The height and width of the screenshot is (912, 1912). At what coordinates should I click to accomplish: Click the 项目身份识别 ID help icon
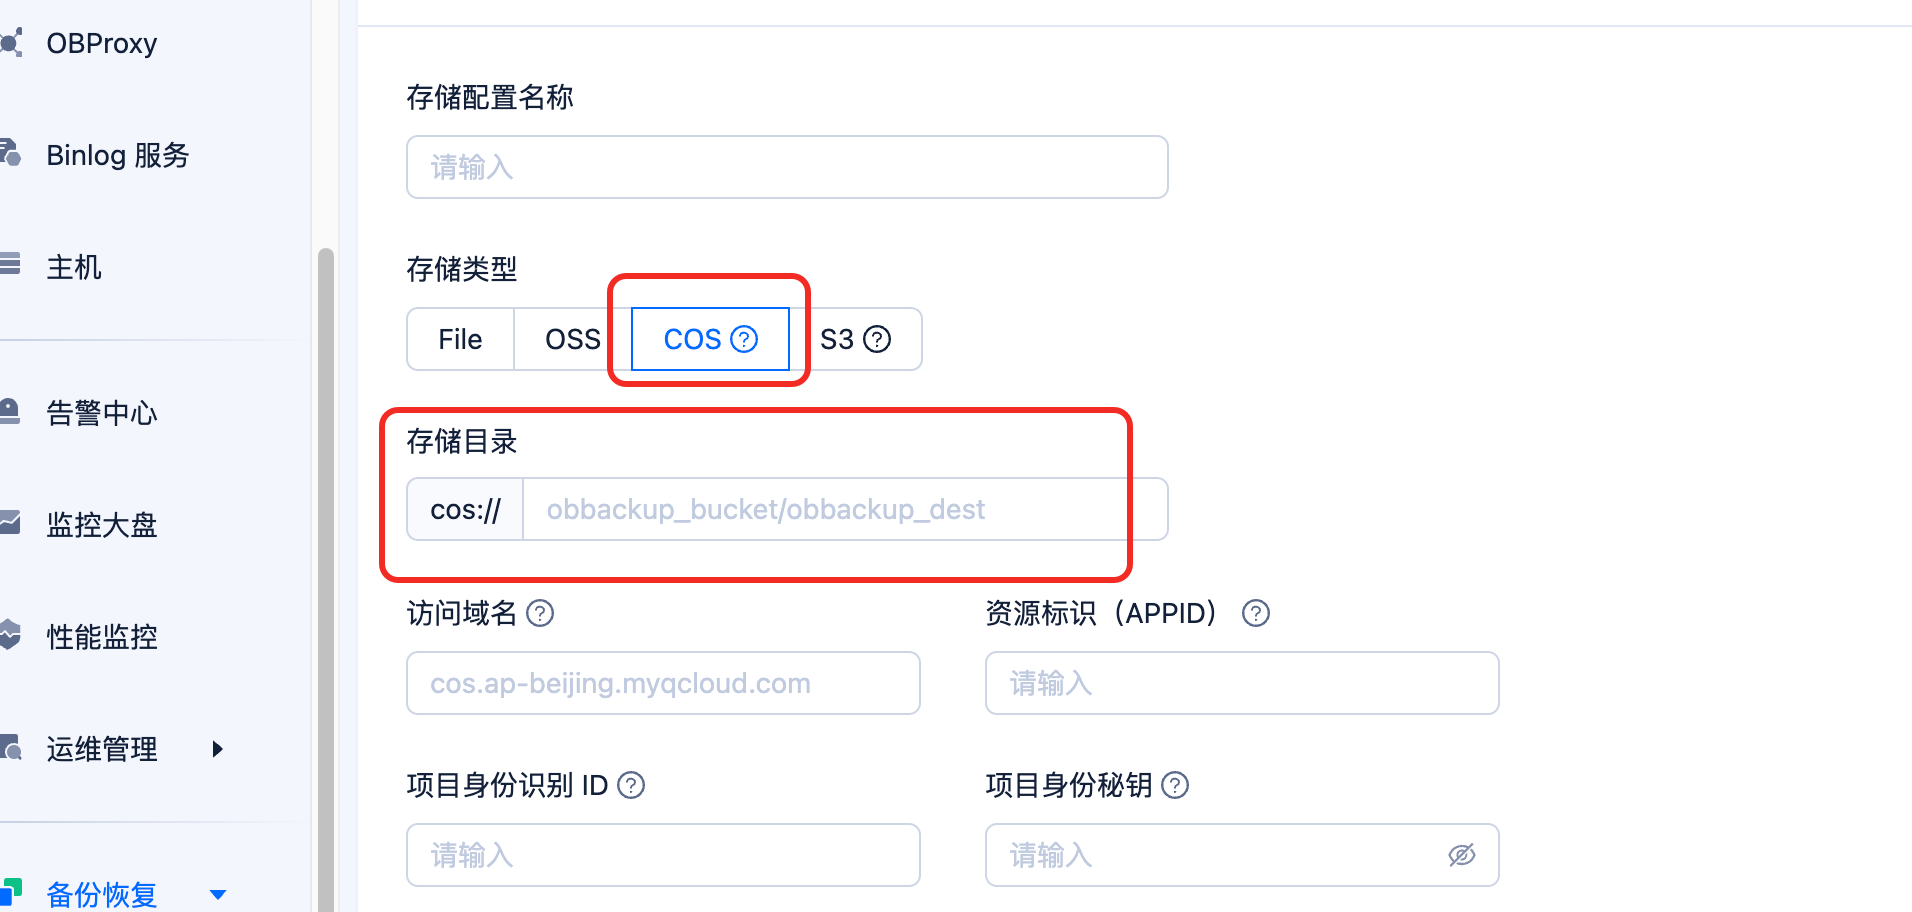[x=631, y=785]
